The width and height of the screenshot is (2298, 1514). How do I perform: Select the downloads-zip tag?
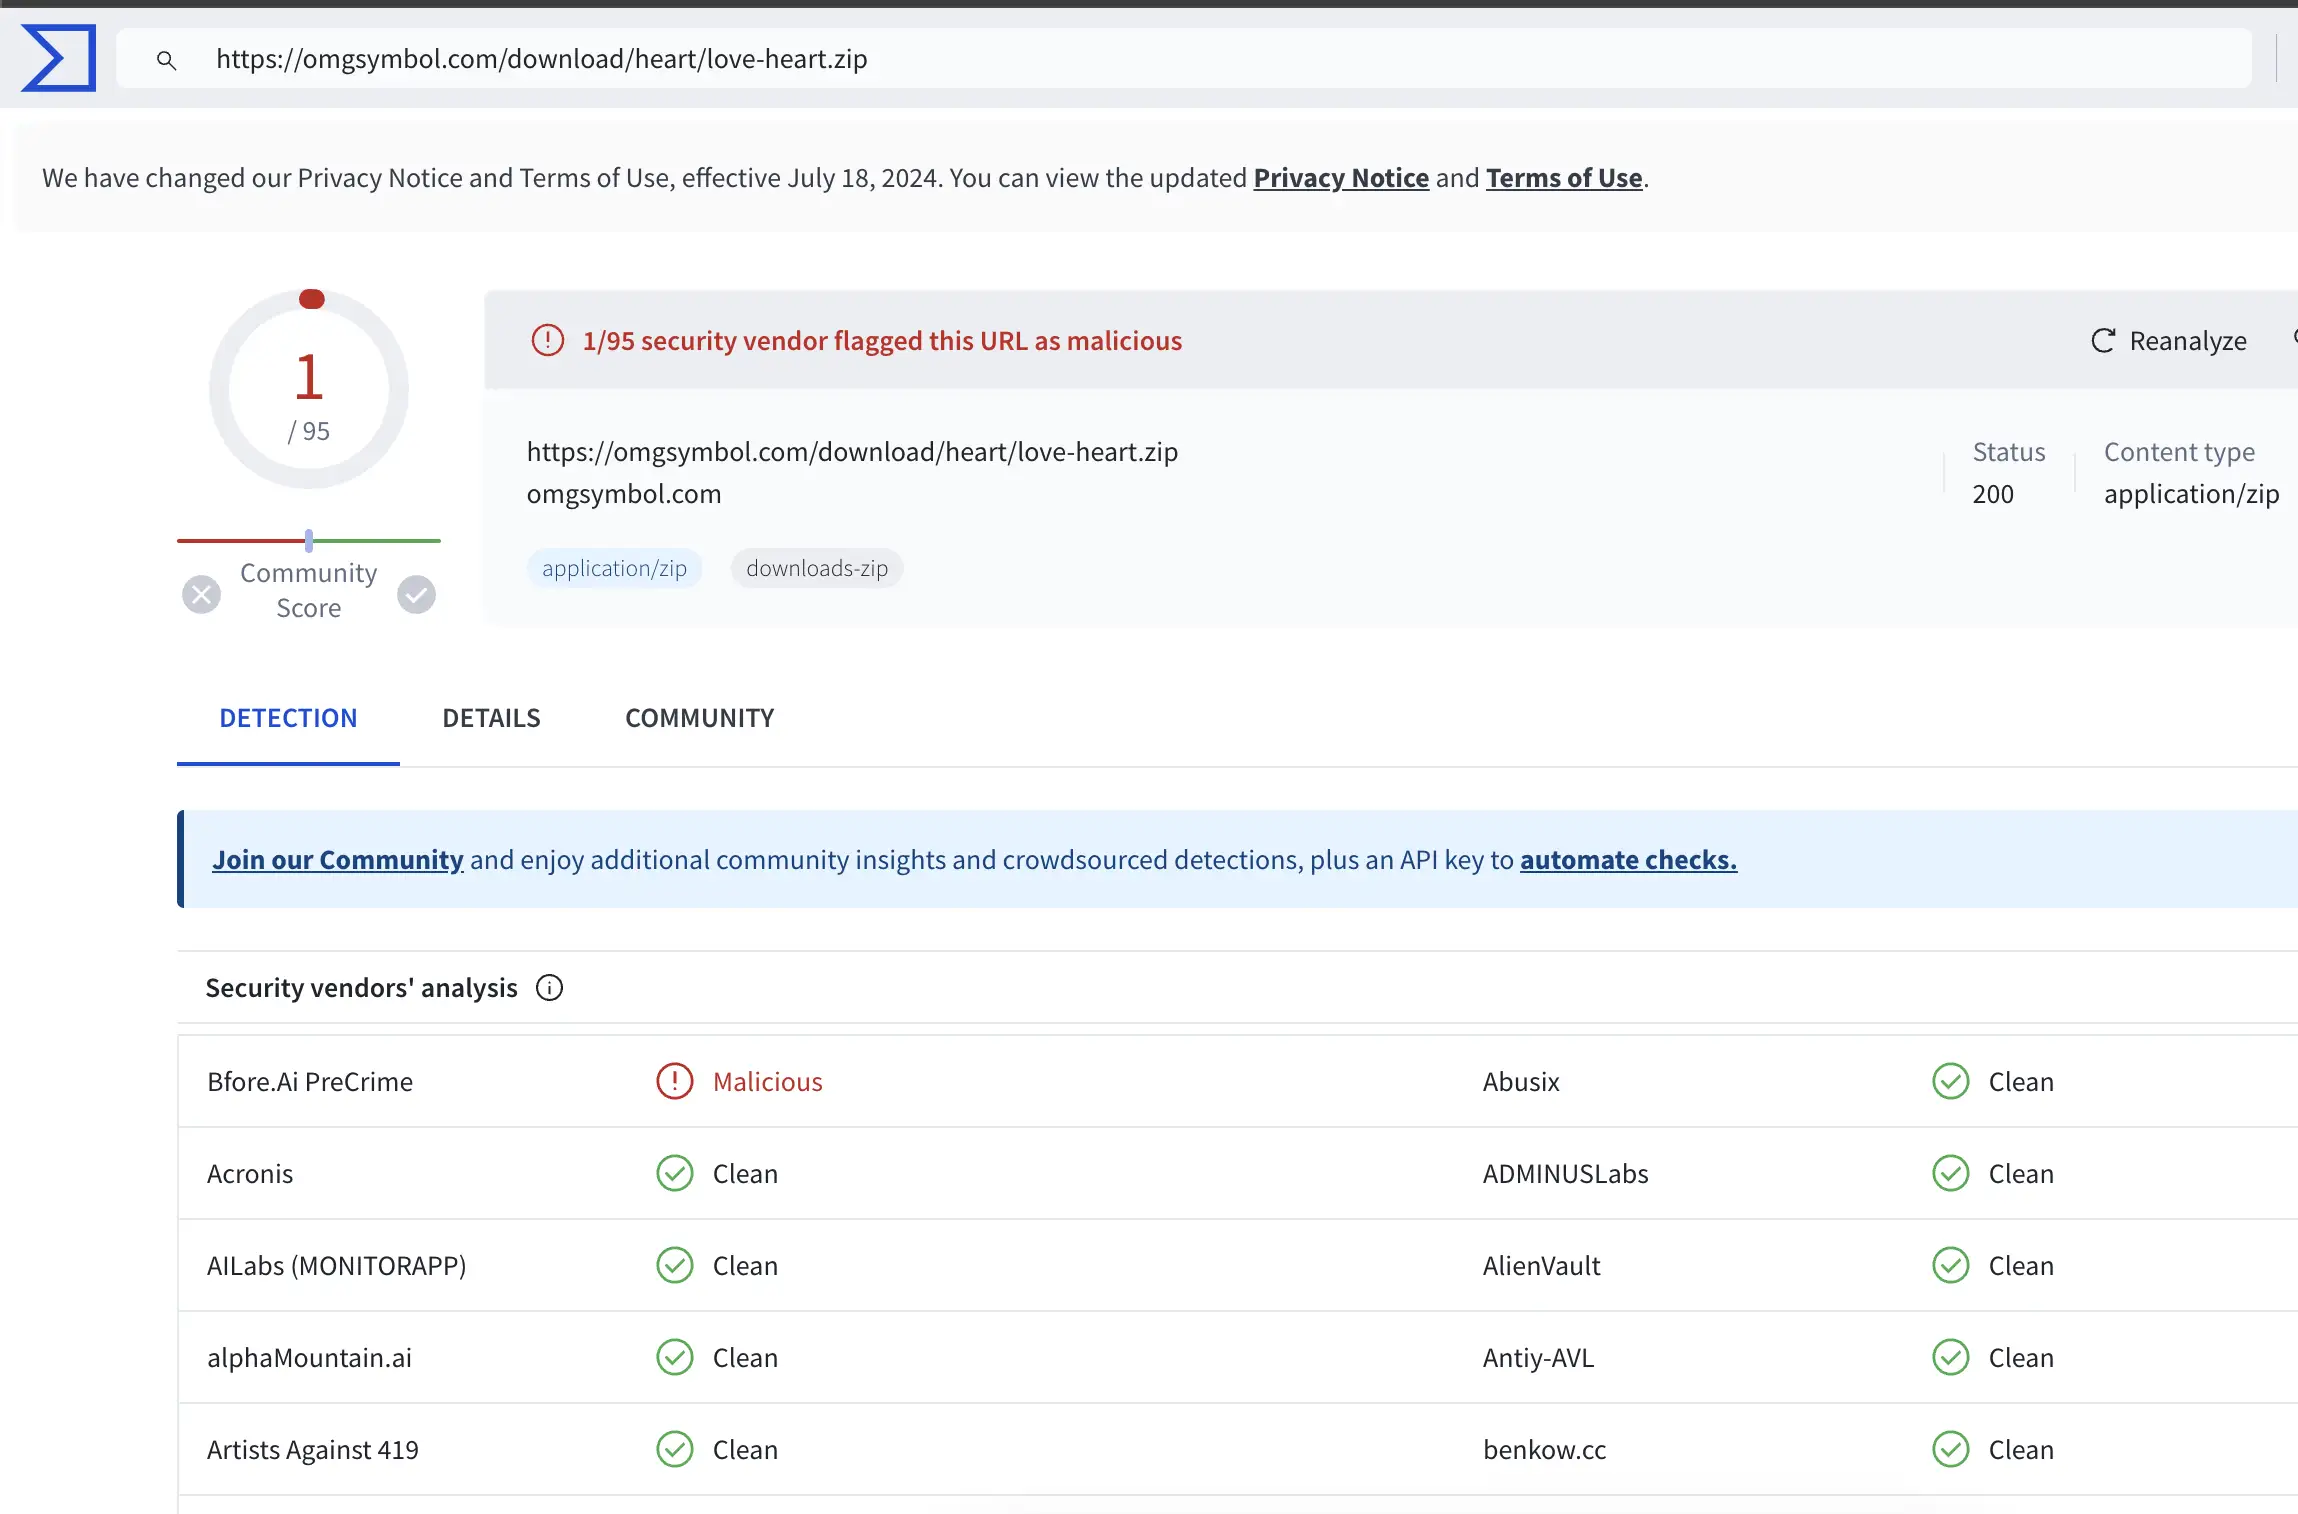tap(817, 568)
